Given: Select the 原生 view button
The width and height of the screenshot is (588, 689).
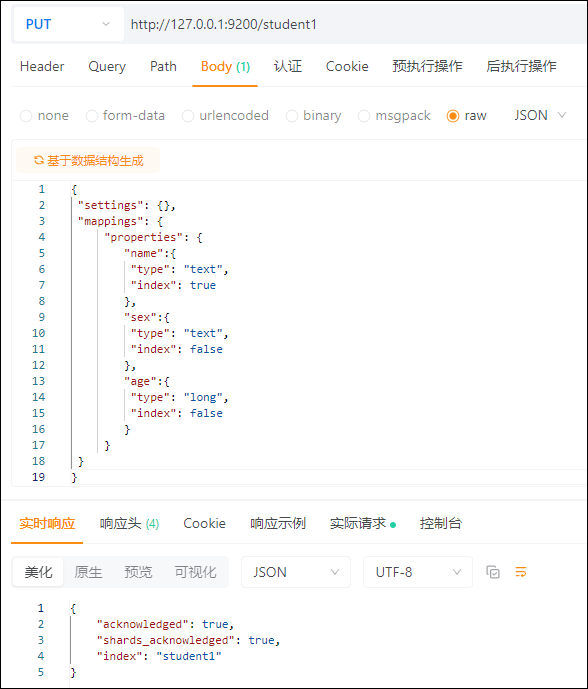Looking at the screenshot, I should [x=88, y=572].
